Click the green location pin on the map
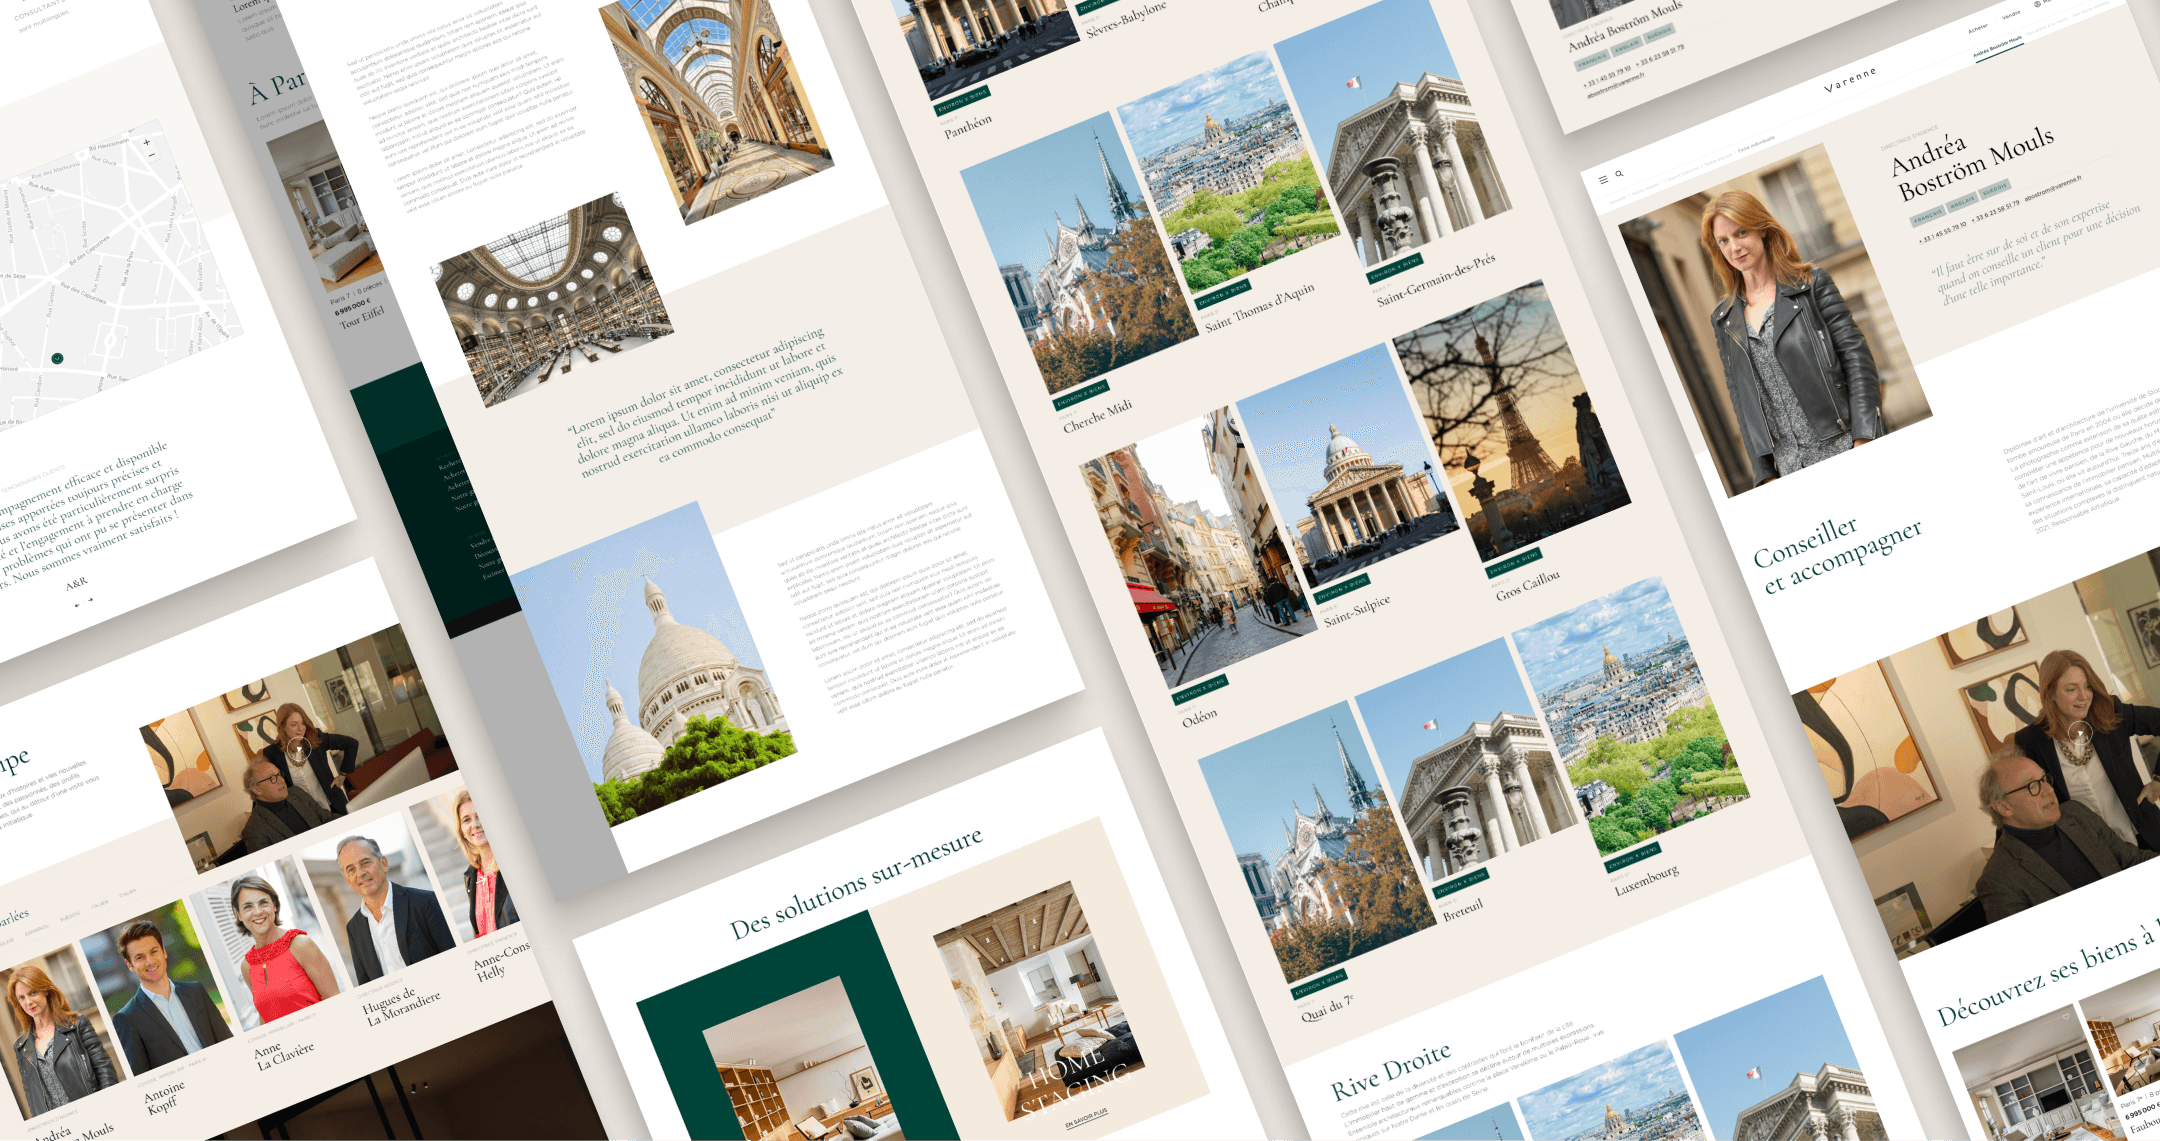The width and height of the screenshot is (2160, 1141). pyautogui.click(x=58, y=358)
